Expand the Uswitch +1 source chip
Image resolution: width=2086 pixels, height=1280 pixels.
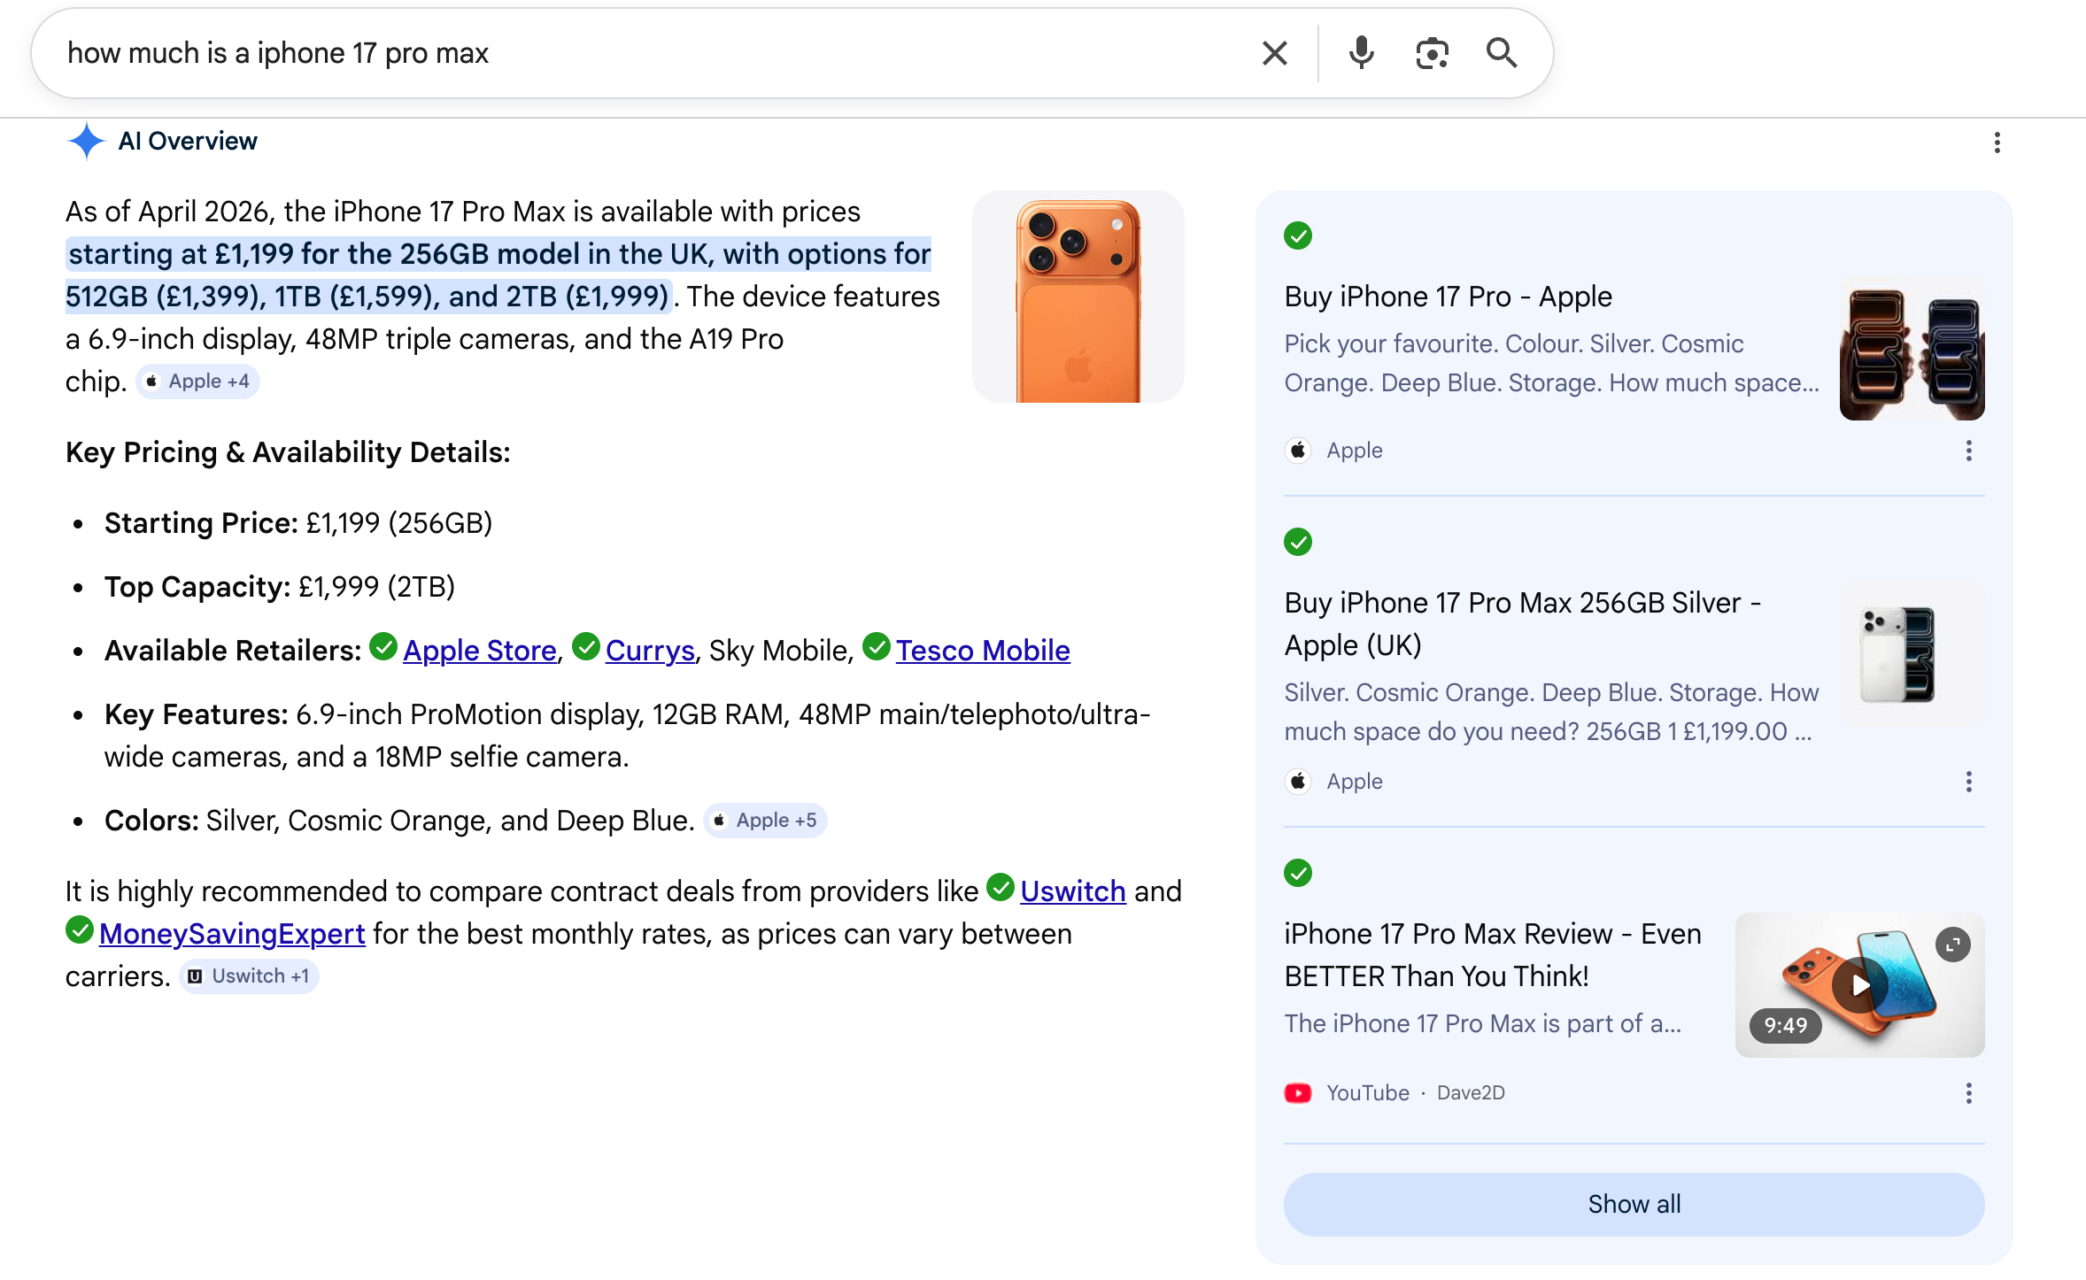tap(249, 977)
